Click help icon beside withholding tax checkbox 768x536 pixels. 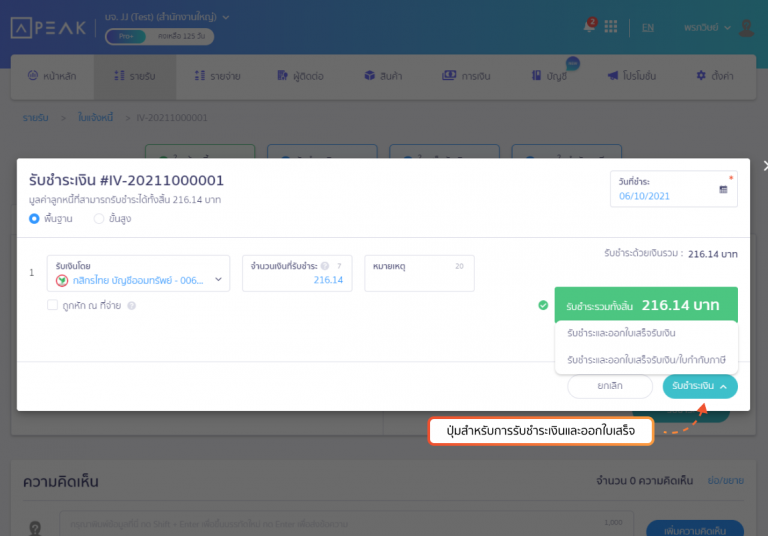click(x=132, y=305)
